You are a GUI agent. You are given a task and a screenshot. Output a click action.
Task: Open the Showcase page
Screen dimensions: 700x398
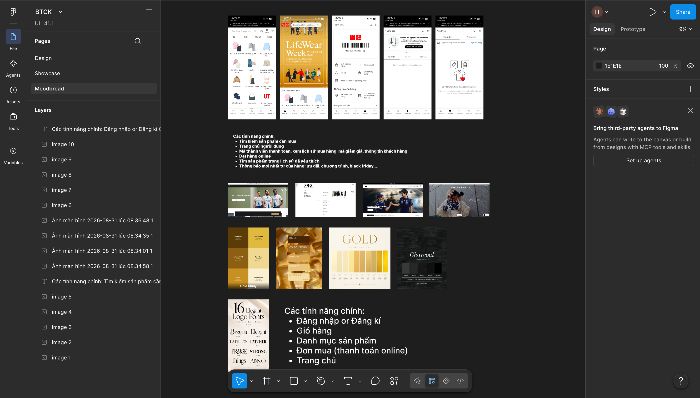point(47,73)
